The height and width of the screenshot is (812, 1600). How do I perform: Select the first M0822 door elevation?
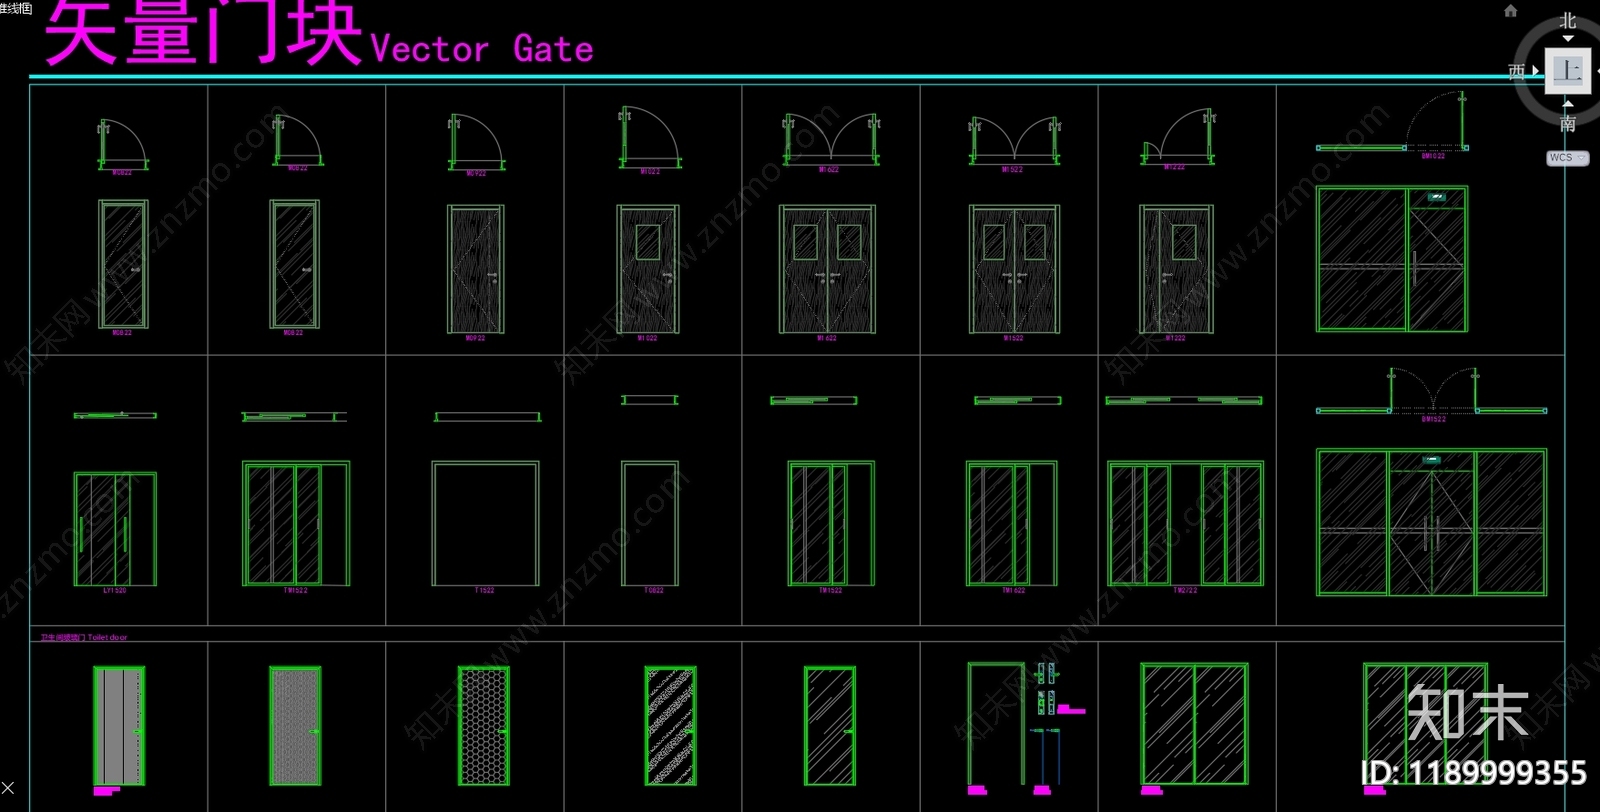(123, 264)
